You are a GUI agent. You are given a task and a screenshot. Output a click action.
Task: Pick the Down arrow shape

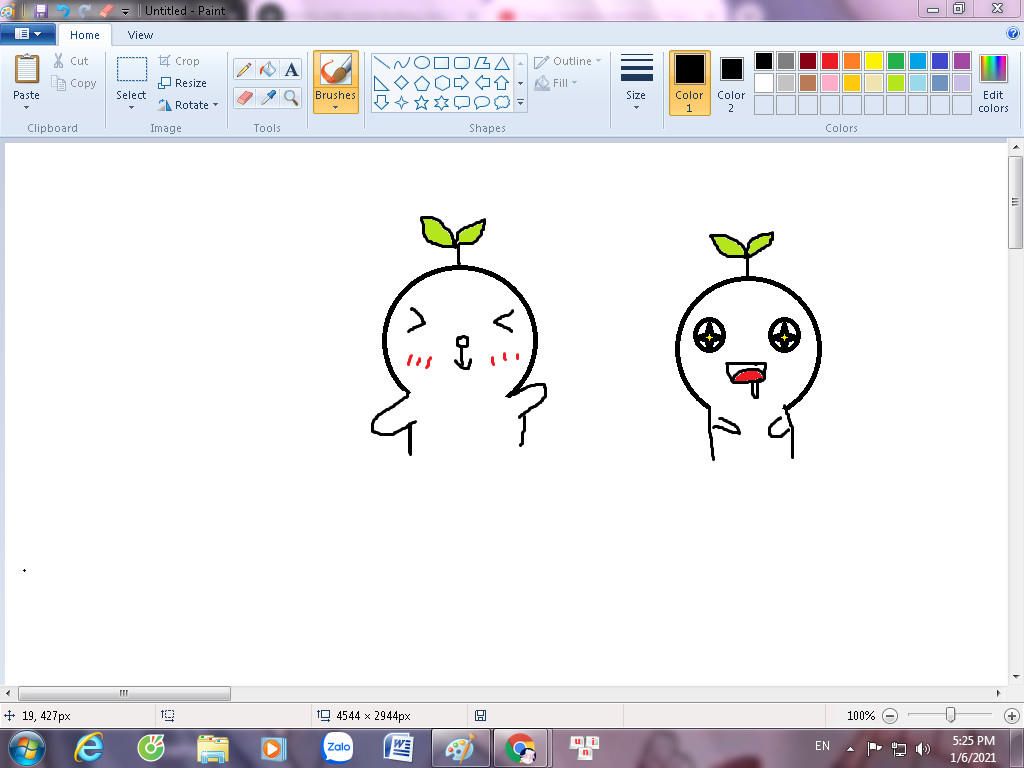pyautogui.click(x=382, y=103)
